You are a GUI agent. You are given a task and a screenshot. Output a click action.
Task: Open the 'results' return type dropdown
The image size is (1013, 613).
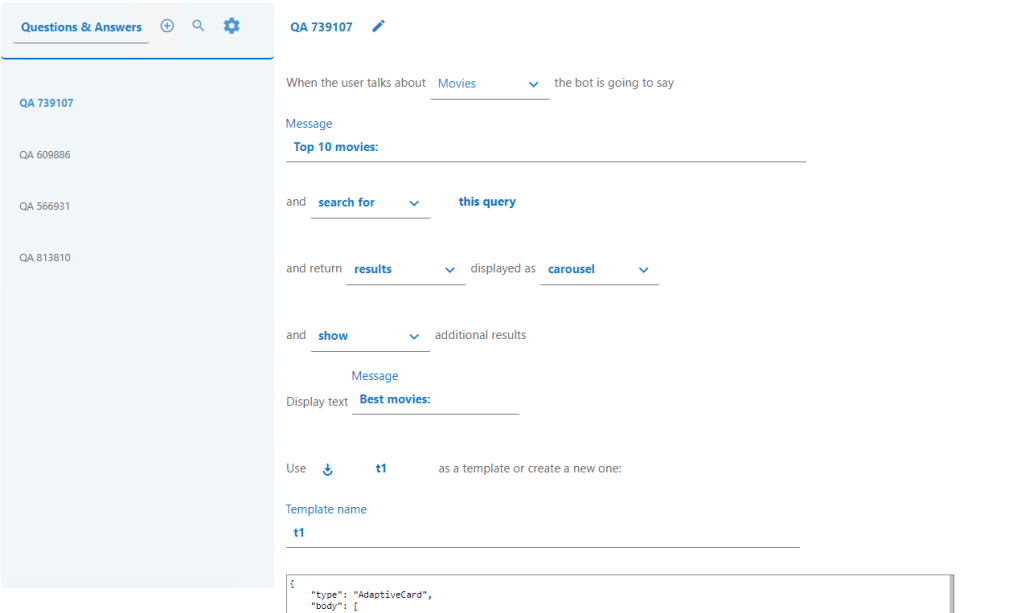coord(405,270)
